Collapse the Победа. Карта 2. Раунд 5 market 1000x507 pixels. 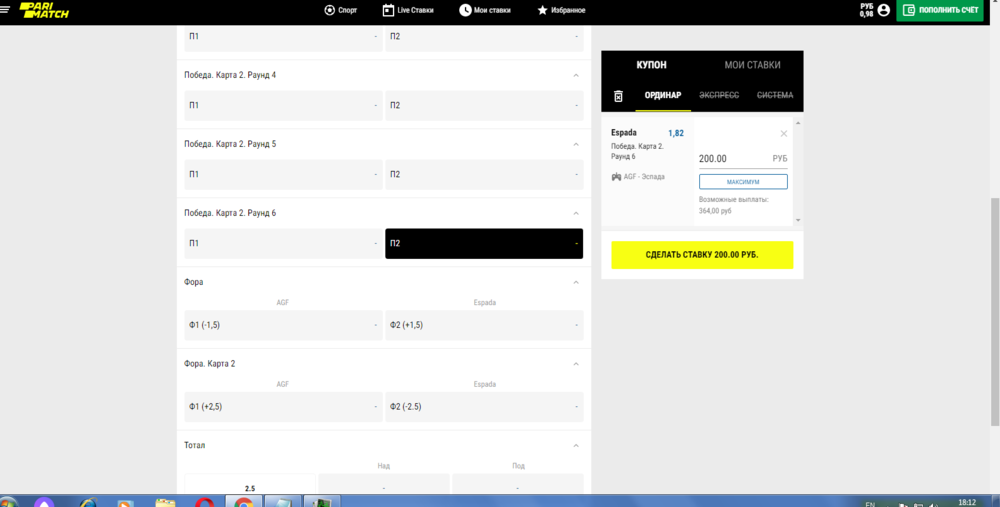click(x=576, y=144)
